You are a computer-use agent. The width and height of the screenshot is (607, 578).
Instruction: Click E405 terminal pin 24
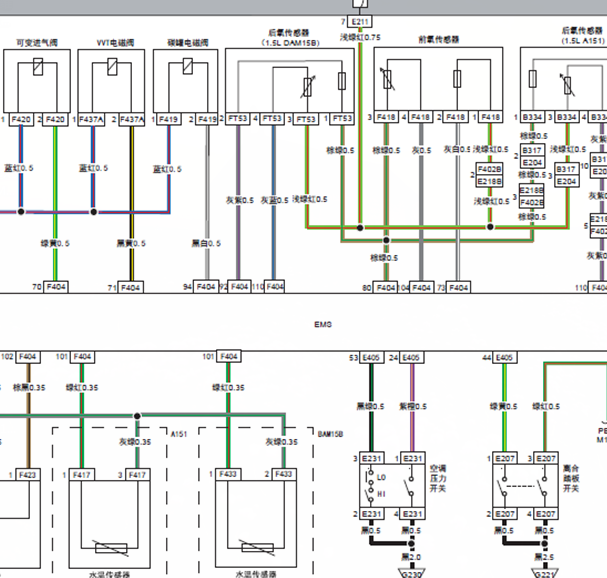[x=412, y=357]
